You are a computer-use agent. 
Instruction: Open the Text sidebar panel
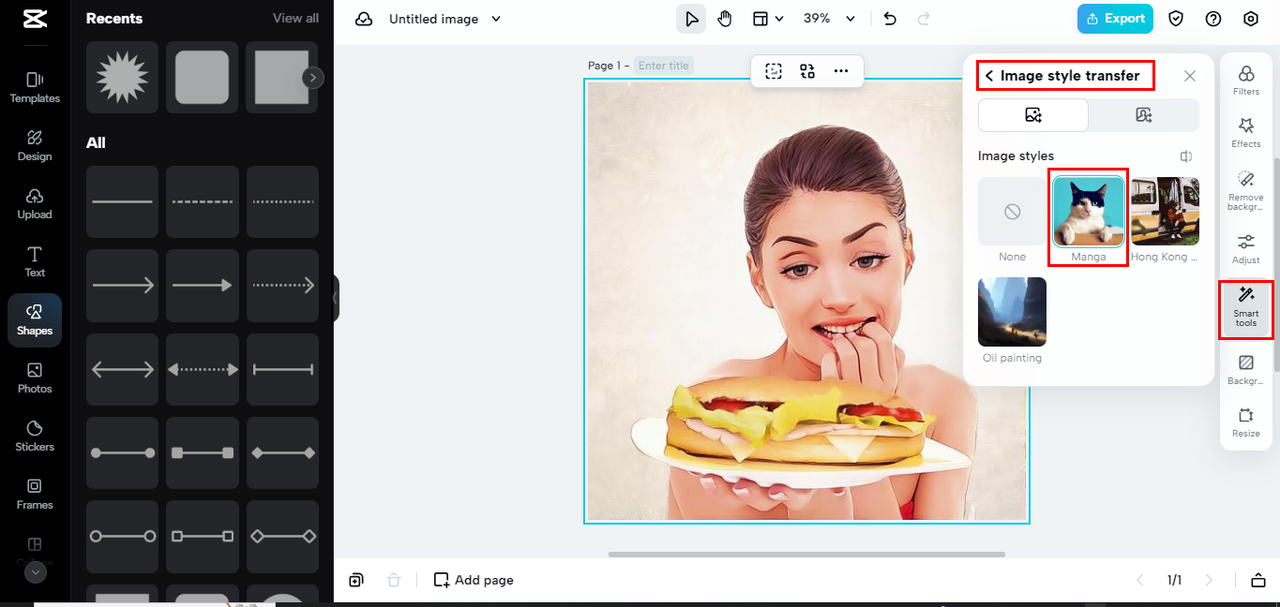[35, 261]
